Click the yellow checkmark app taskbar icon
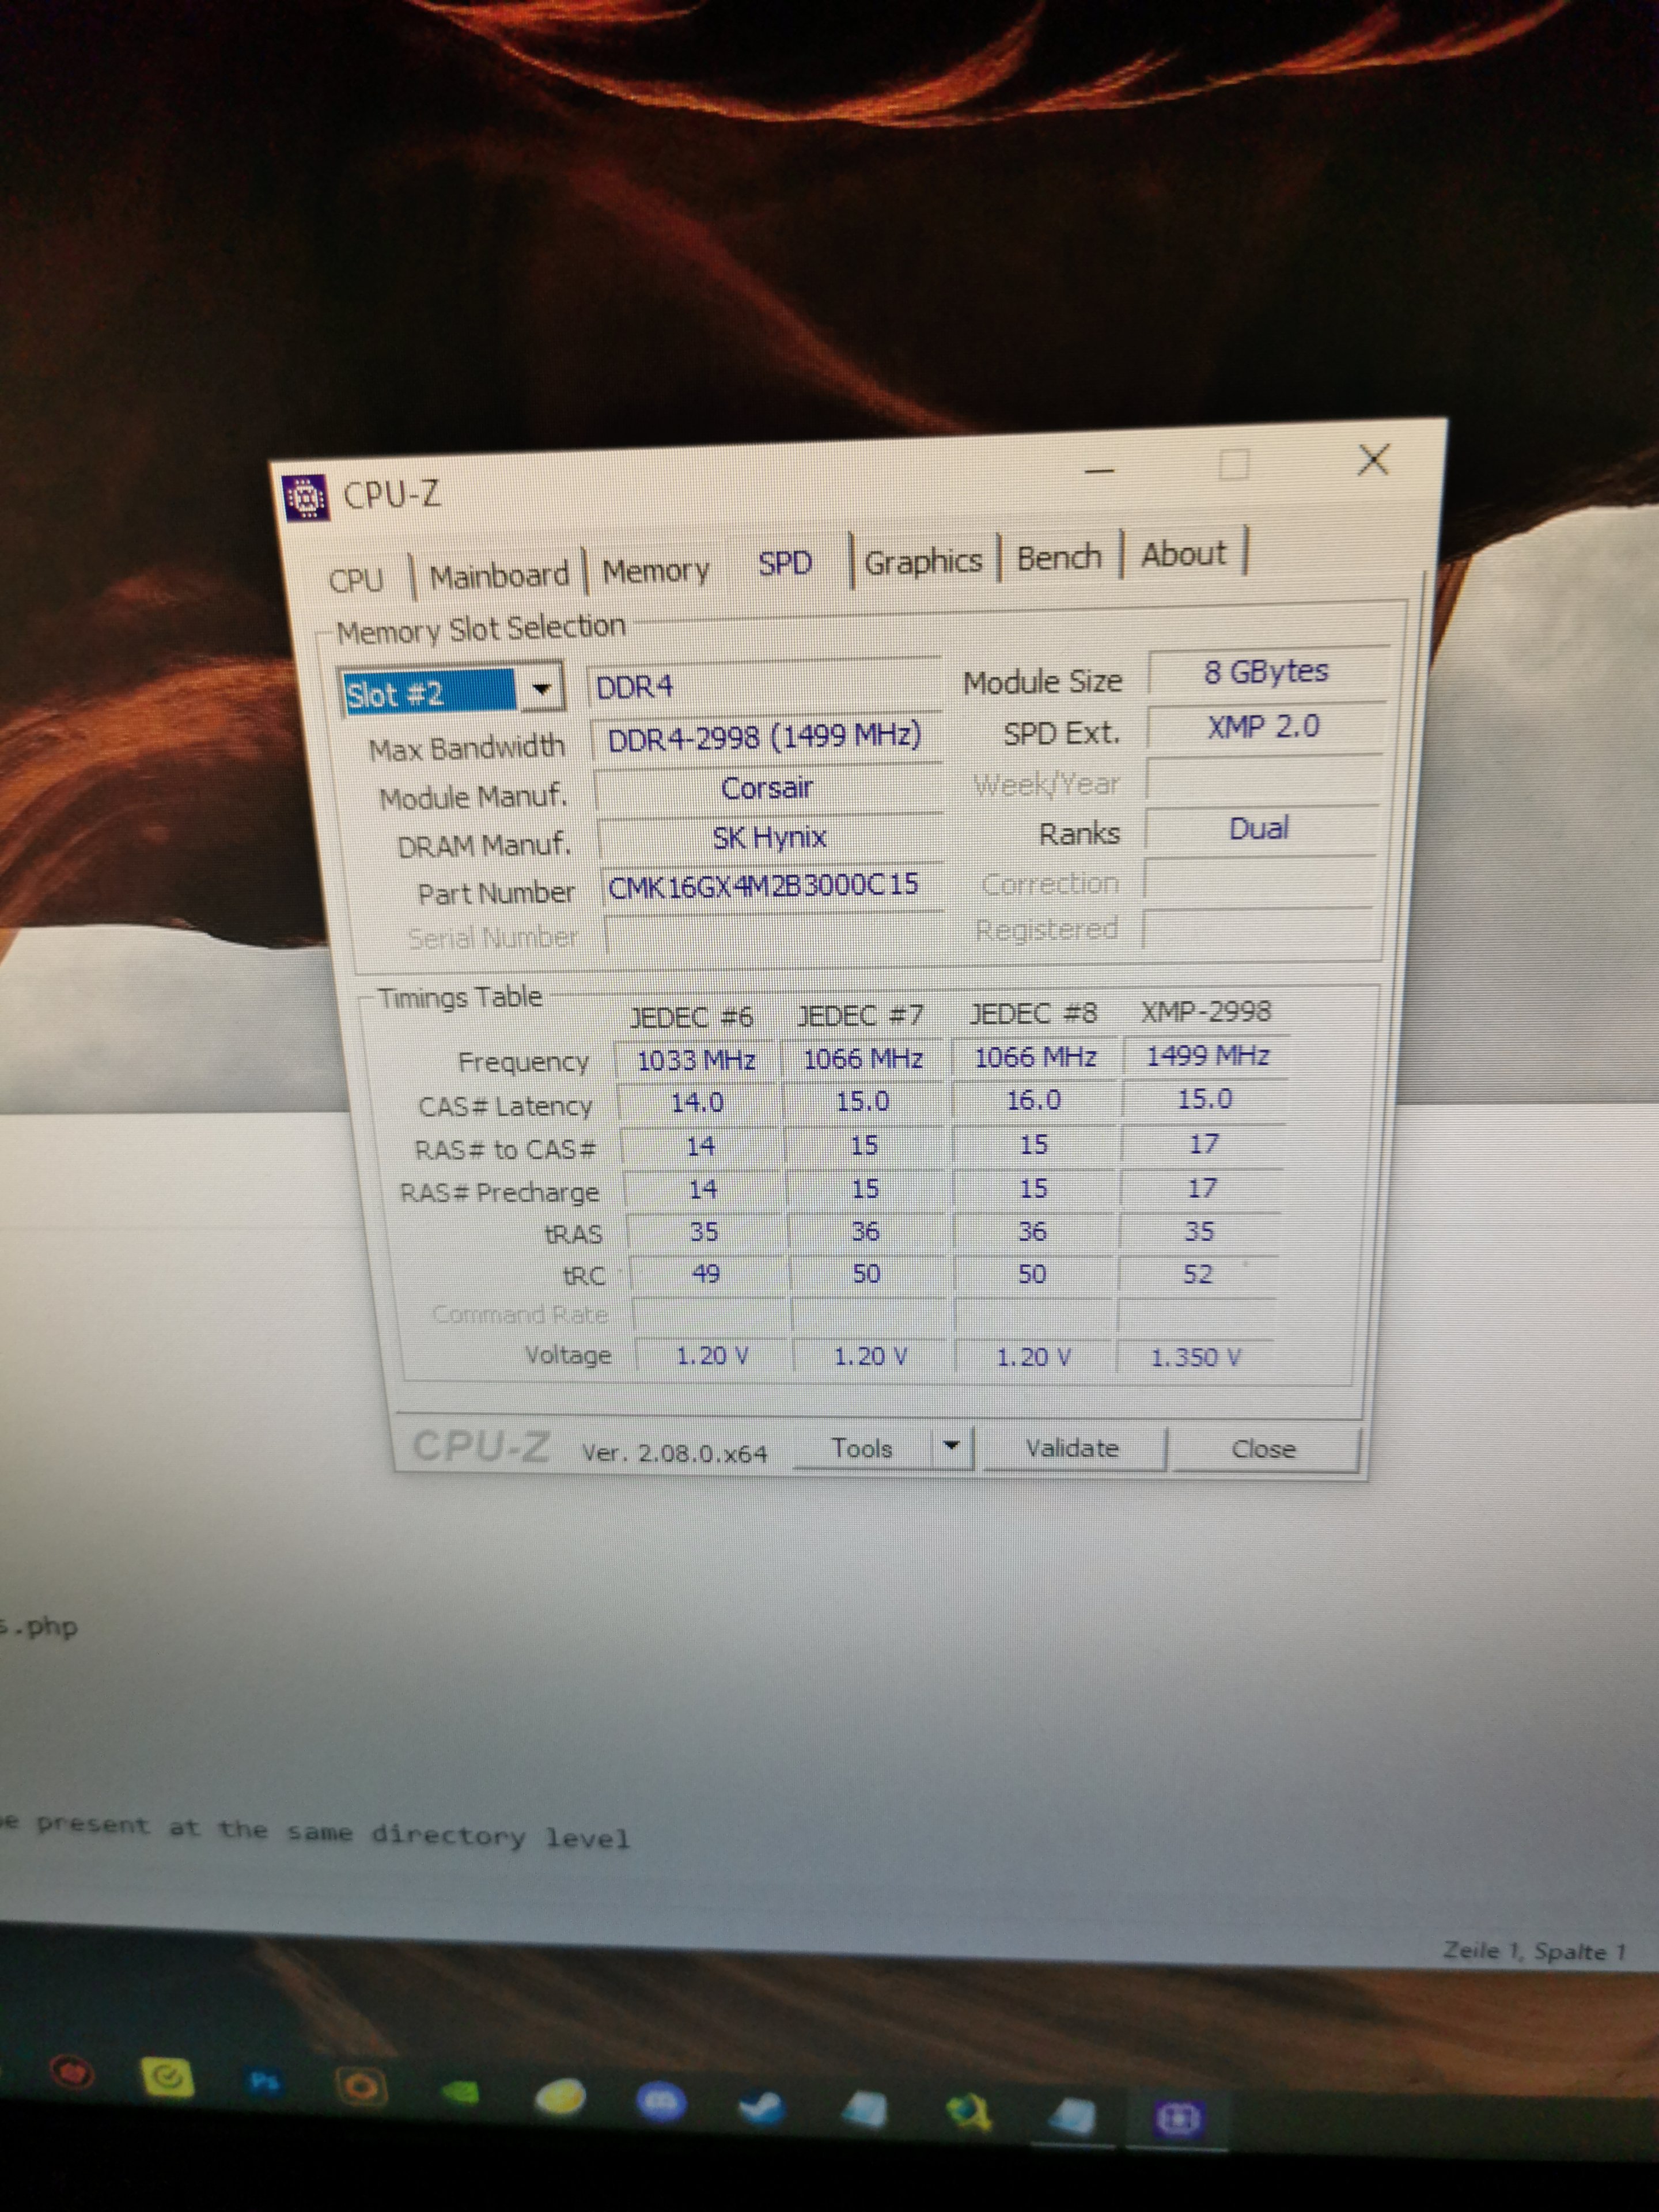The image size is (1659, 2212). tap(168, 2078)
